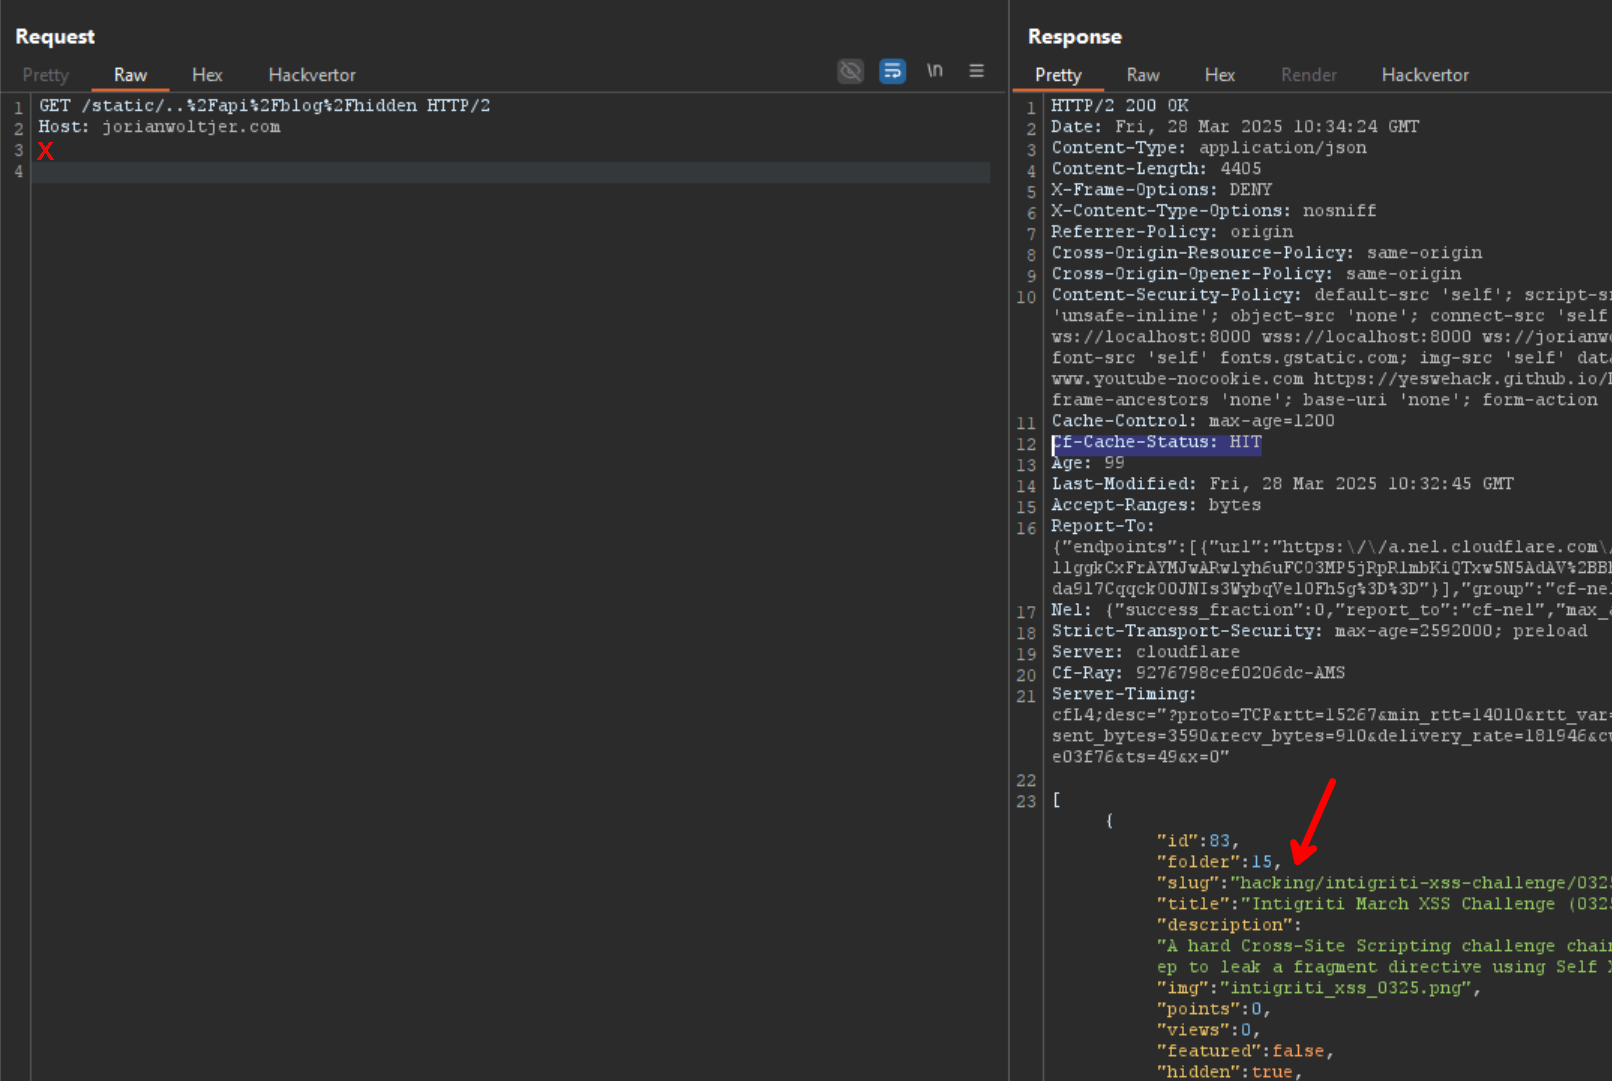Click the "description": JSON key

[x=1229, y=925]
